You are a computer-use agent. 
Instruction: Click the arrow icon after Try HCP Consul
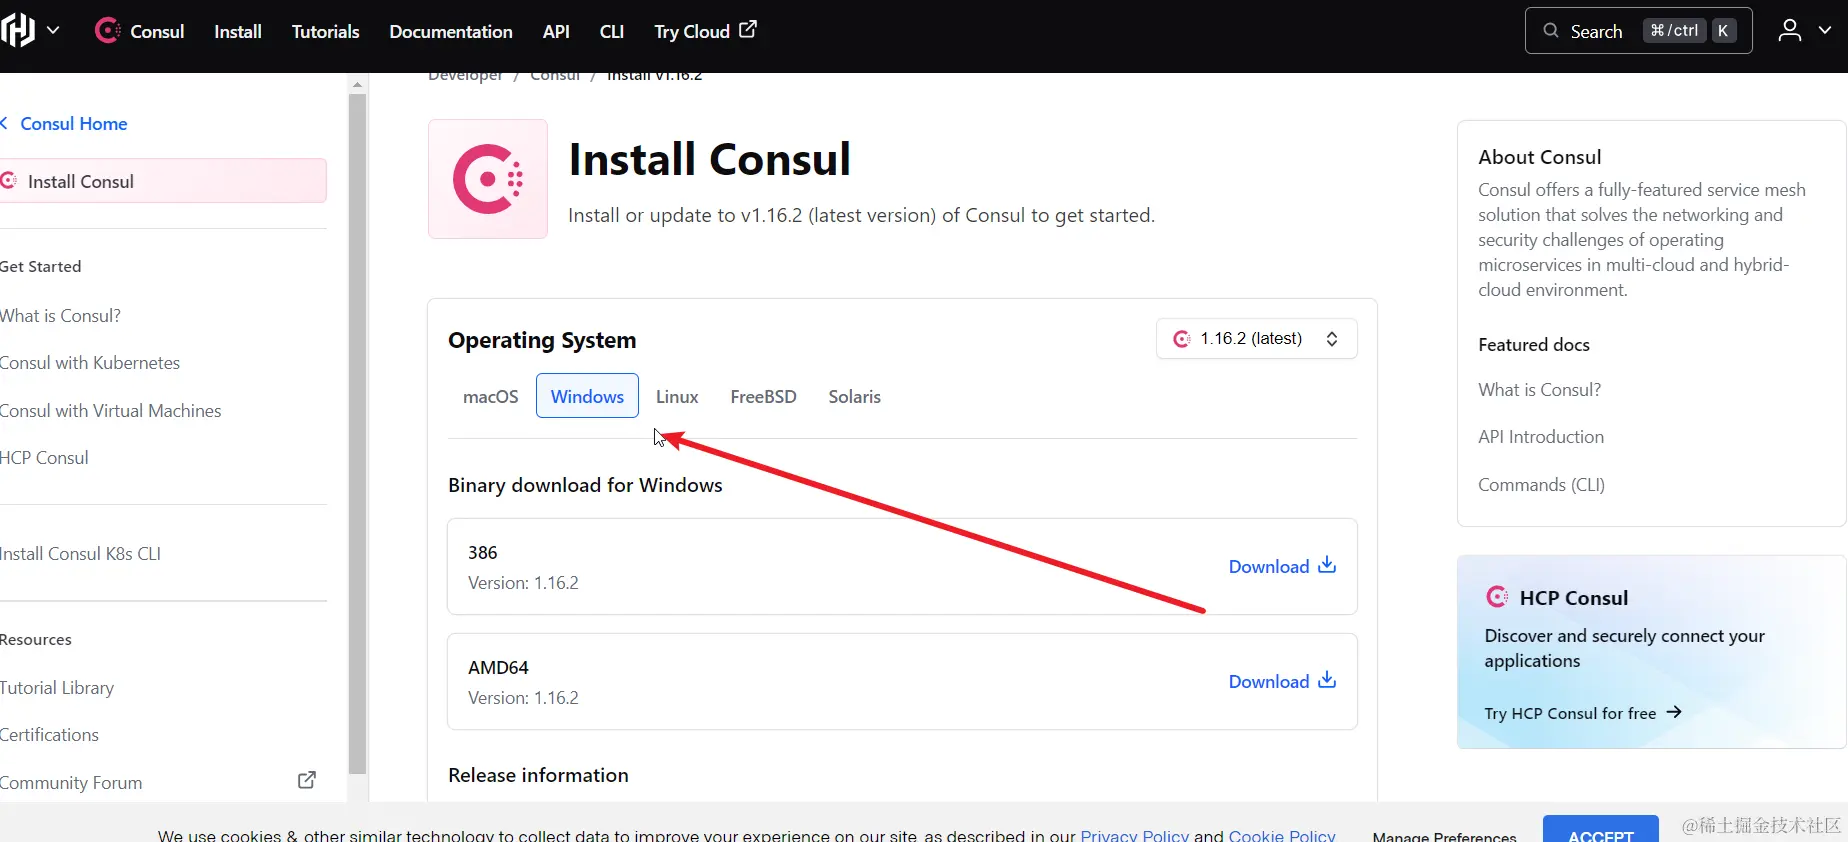pos(1674,712)
